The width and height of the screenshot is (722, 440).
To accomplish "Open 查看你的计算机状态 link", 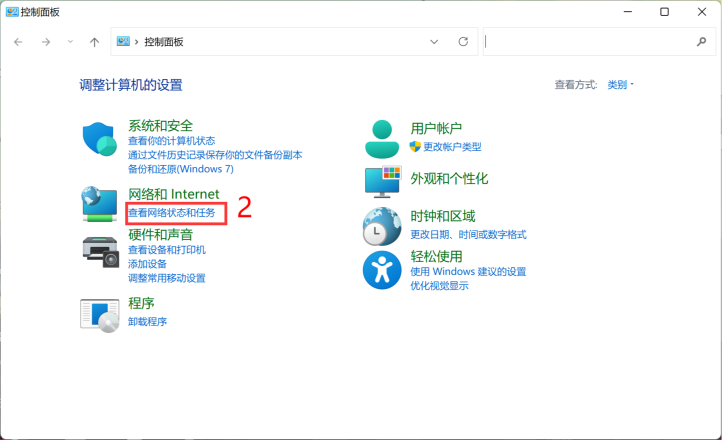I will [x=171, y=140].
